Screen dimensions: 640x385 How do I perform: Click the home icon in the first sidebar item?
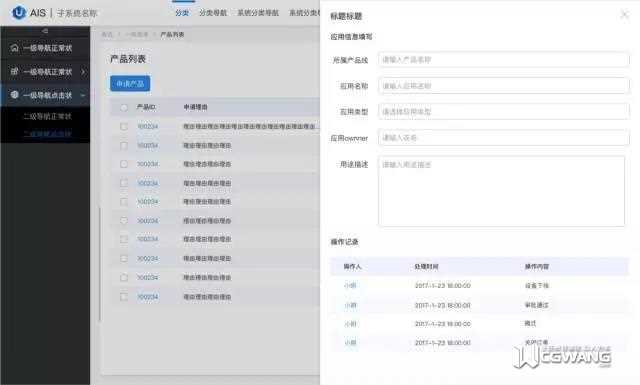[x=14, y=48]
